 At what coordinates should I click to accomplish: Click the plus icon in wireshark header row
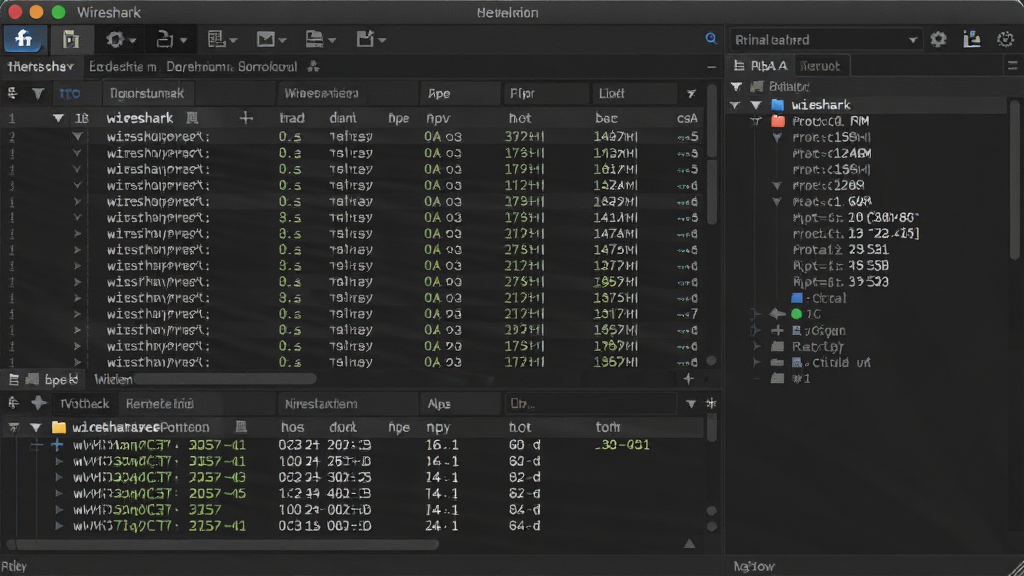click(246, 118)
